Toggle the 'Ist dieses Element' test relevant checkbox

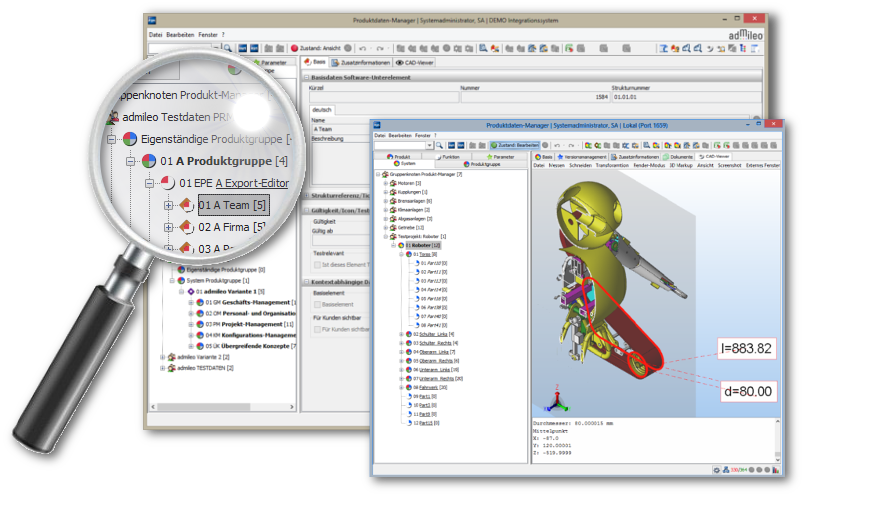click(x=317, y=265)
